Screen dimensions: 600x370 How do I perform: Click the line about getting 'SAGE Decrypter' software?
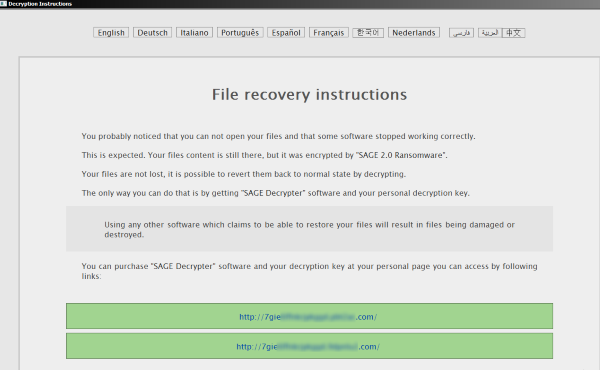(x=276, y=193)
